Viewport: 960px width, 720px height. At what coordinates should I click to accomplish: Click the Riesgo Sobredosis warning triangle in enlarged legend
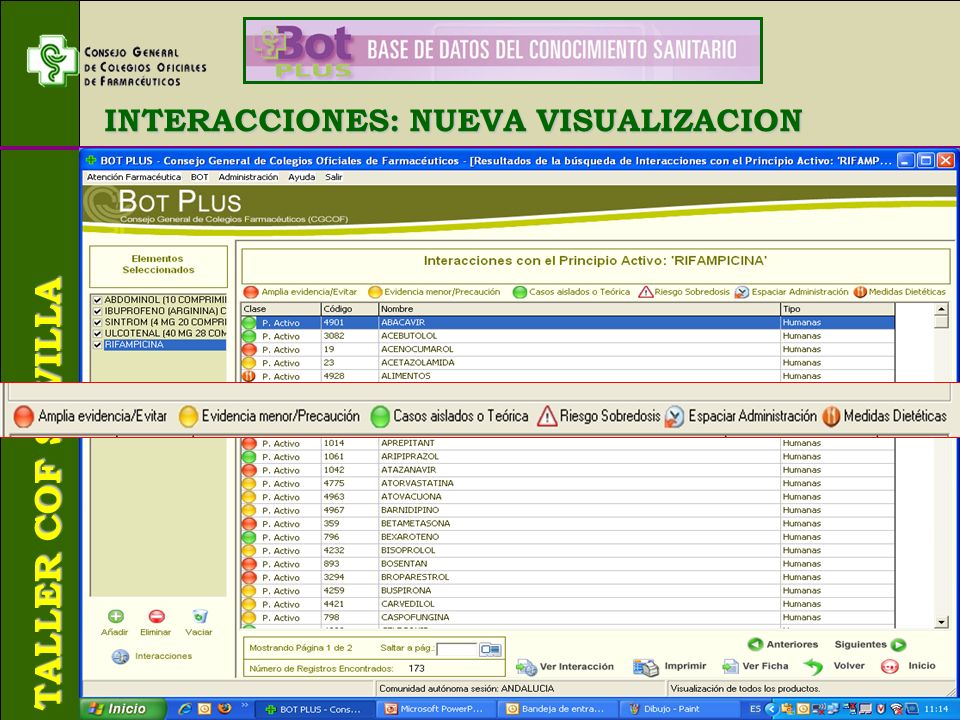pyautogui.click(x=547, y=416)
